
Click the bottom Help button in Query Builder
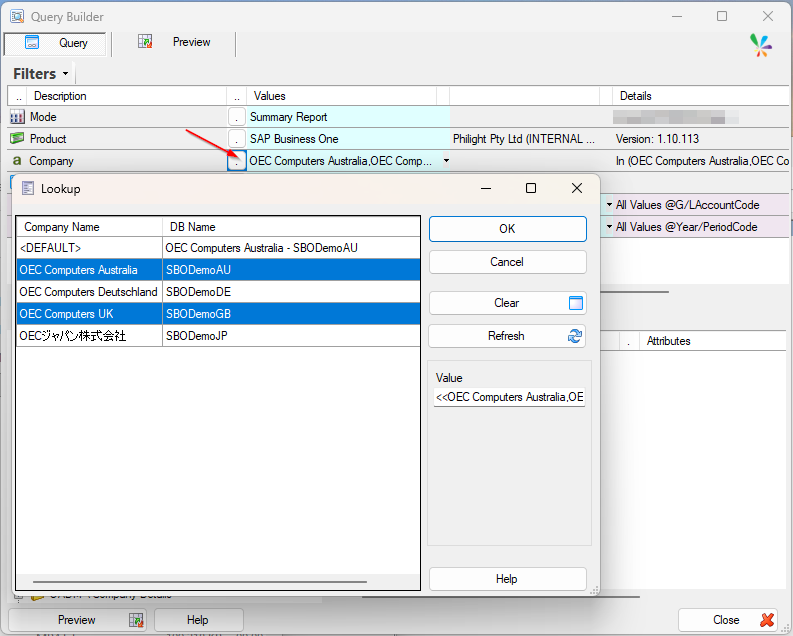[x=198, y=620]
